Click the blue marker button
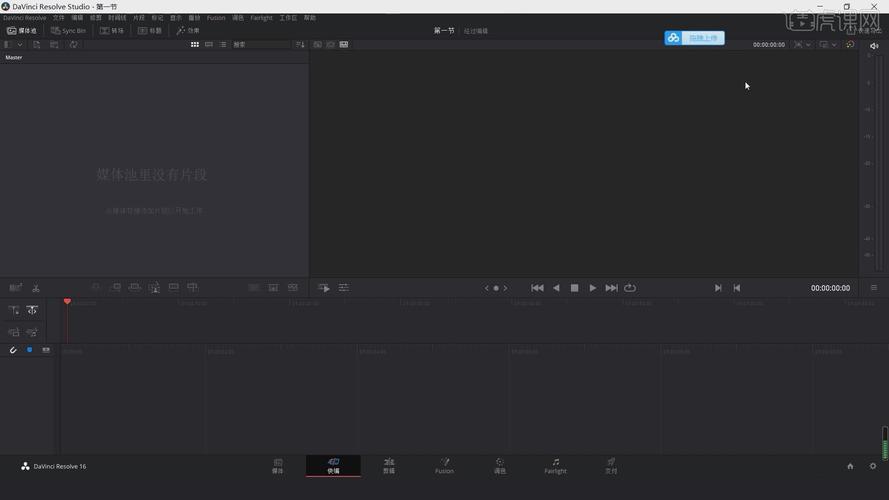This screenshot has height=500, width=889. (29, 350)
